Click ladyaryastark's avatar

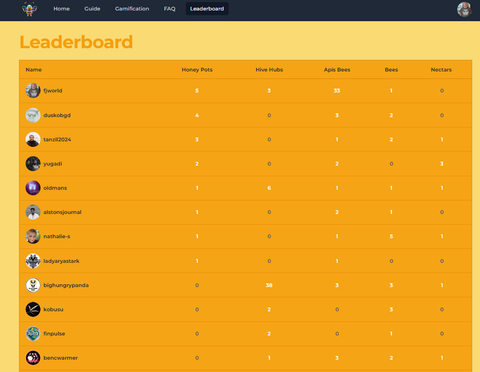pyautogui.click(x=33, y=261)
